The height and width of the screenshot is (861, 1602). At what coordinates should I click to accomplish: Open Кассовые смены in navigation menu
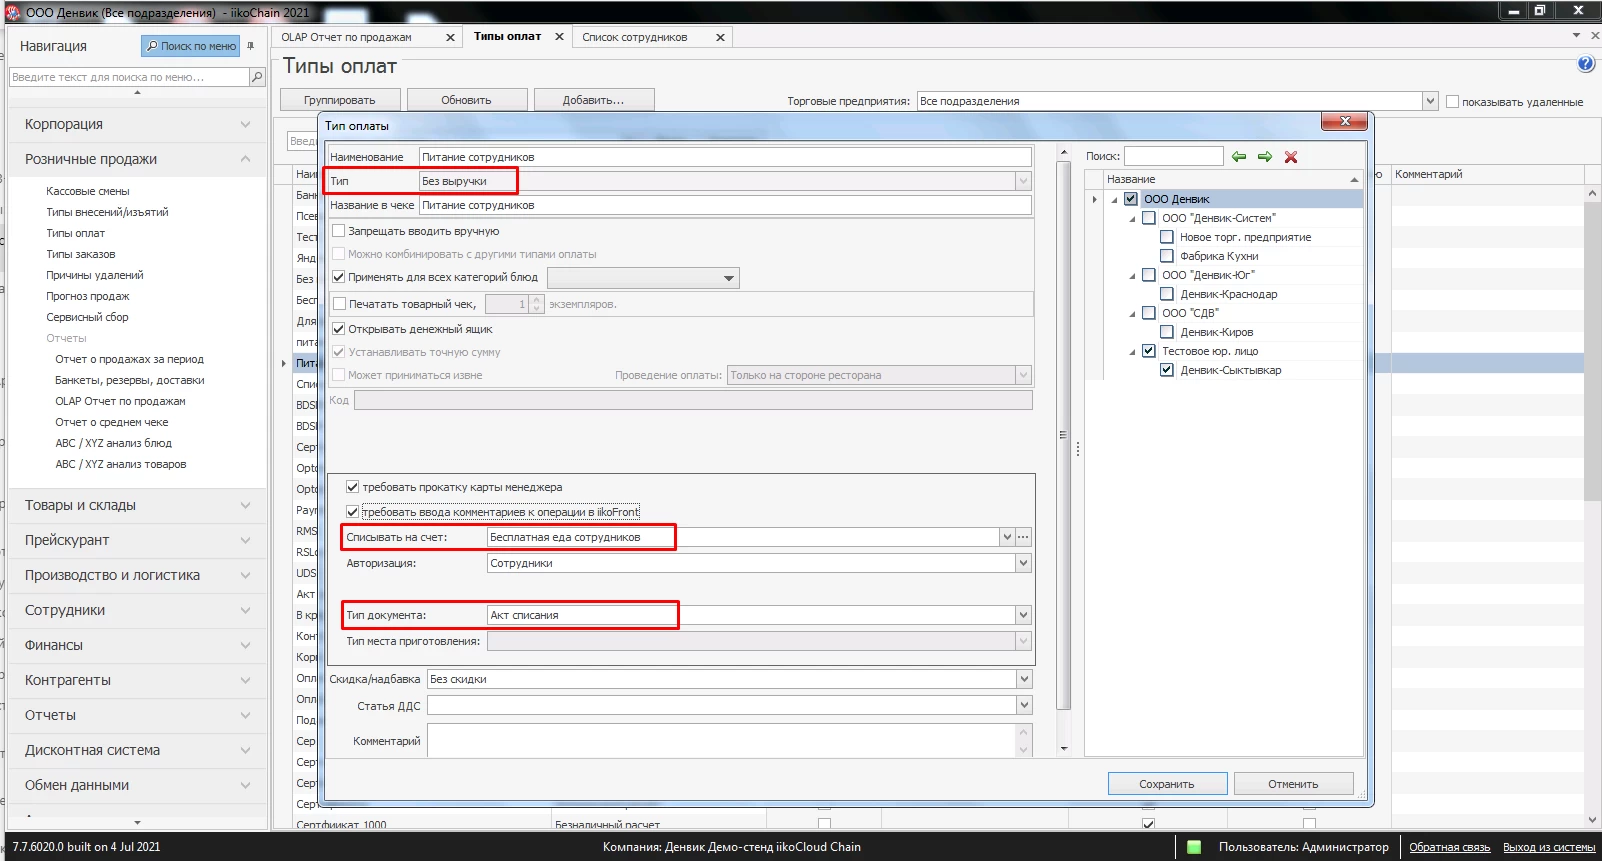click(88, 191)
